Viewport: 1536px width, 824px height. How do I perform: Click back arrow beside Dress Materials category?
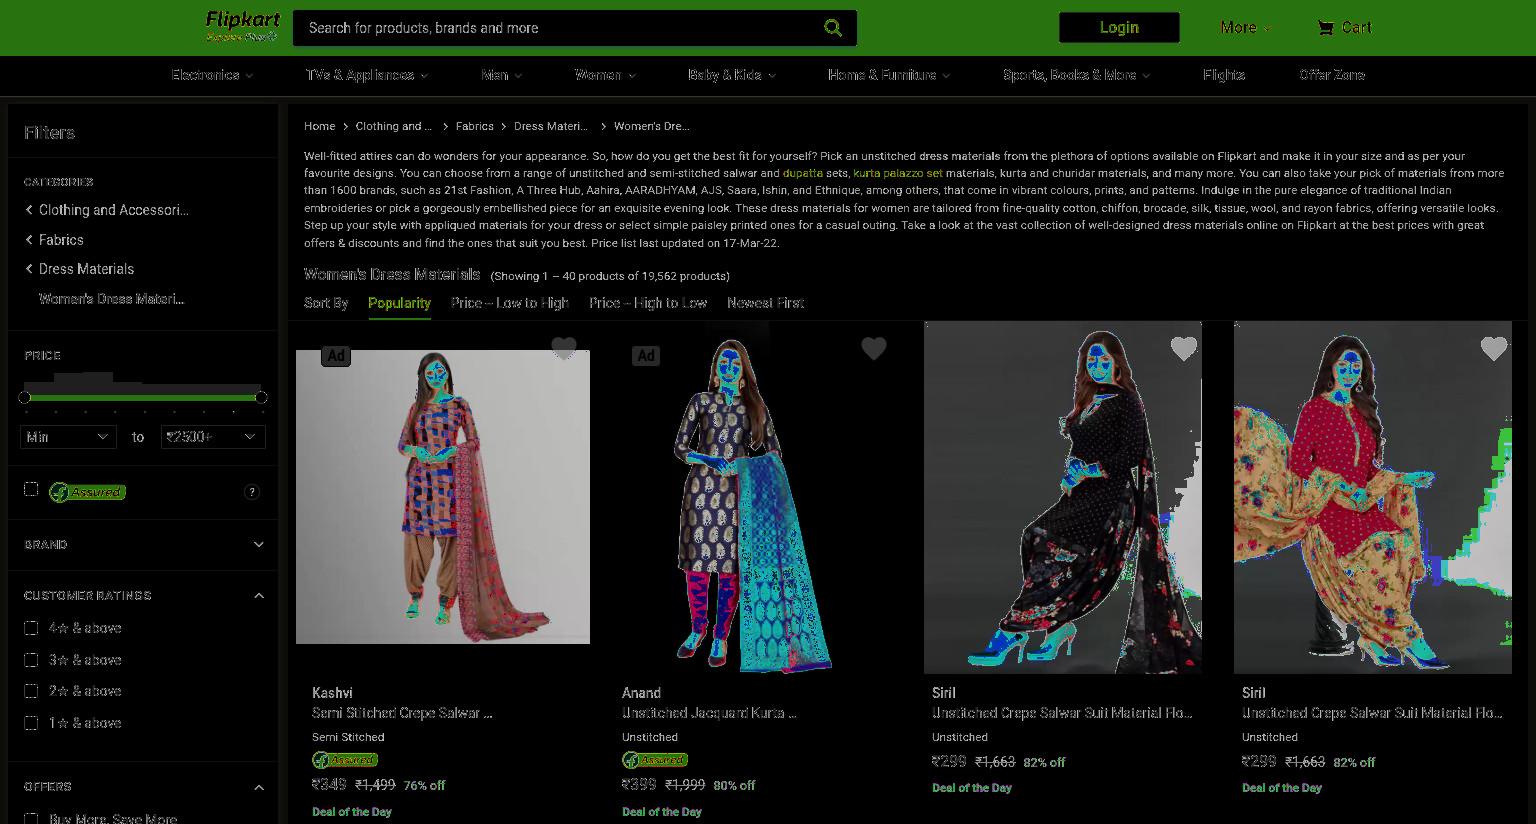[x=29, y=269]
